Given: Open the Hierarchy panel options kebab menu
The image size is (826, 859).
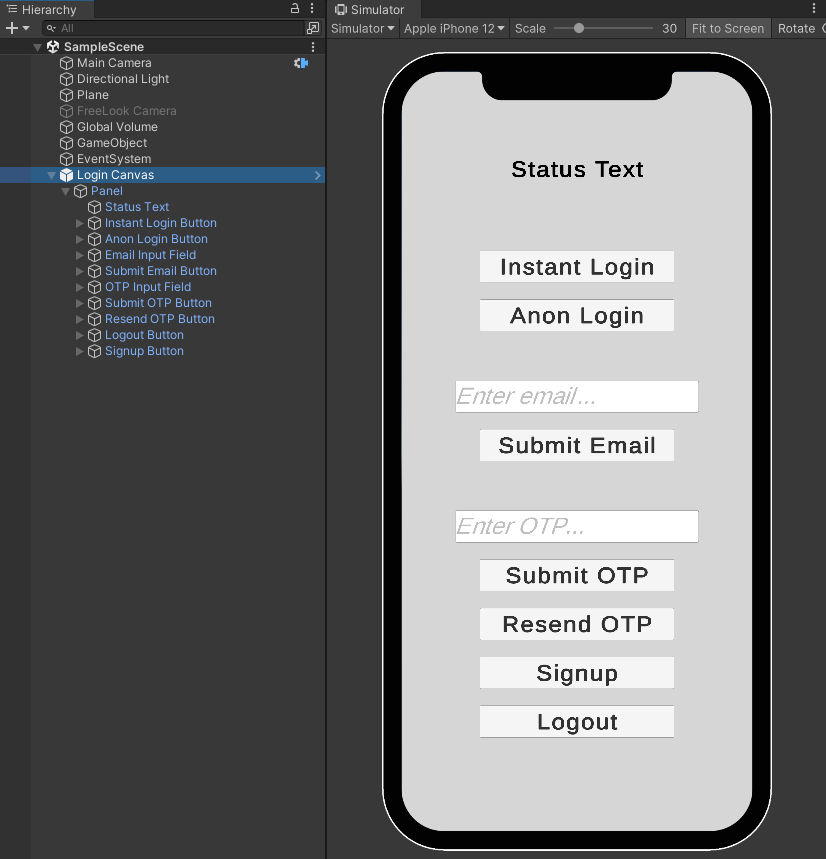Looking at the screenshot, I should pyautogui.click(x=313, y=8).
